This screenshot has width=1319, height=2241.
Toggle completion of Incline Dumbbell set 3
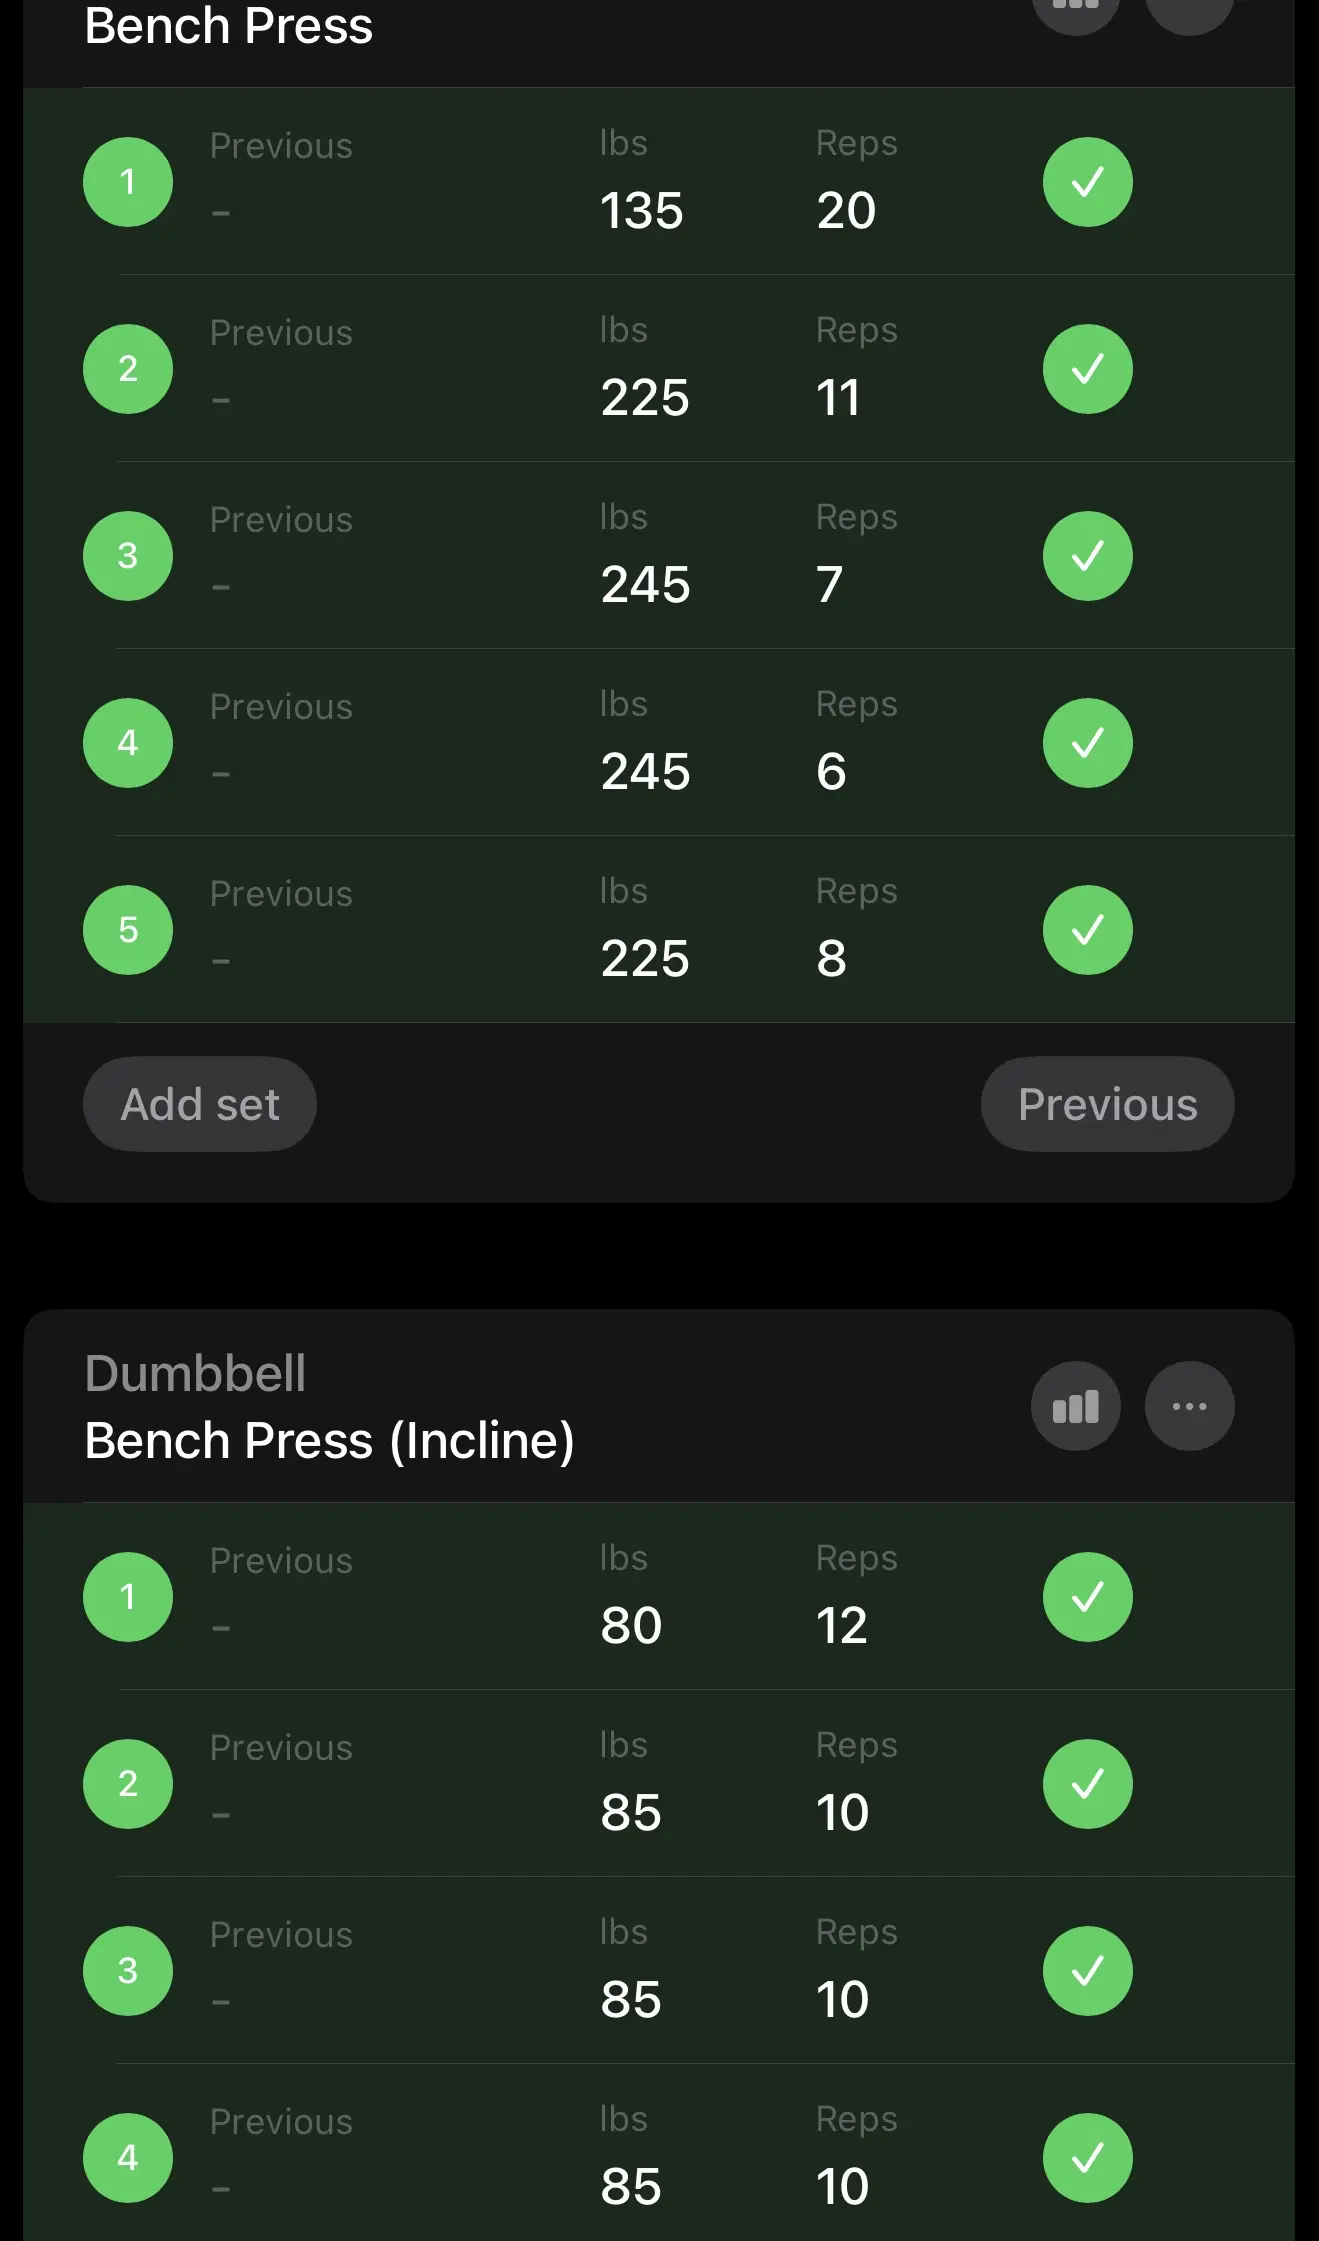pos(1087,1971)
